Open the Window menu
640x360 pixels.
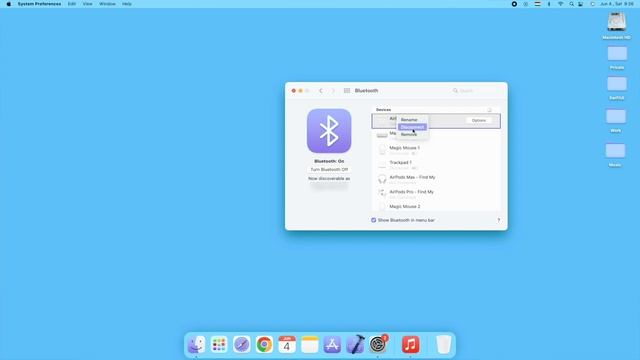(107, 4)
